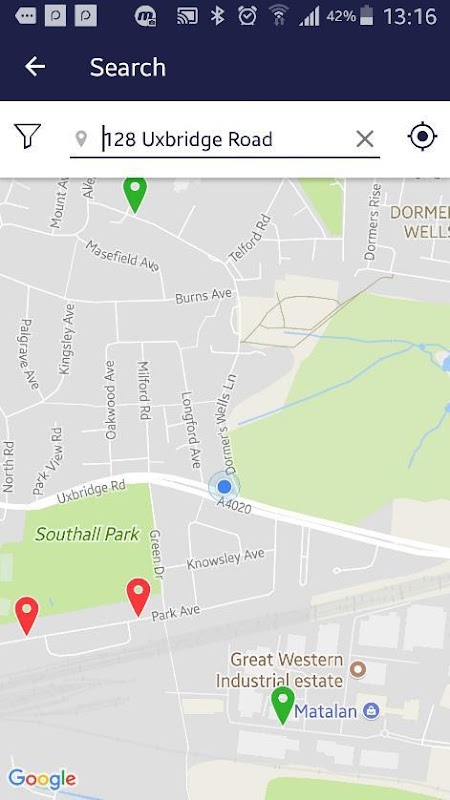Tap the Great Western Industrial estate marker
Image resolution: width=450 pixels, height=800 pixels.
[358, 669]
